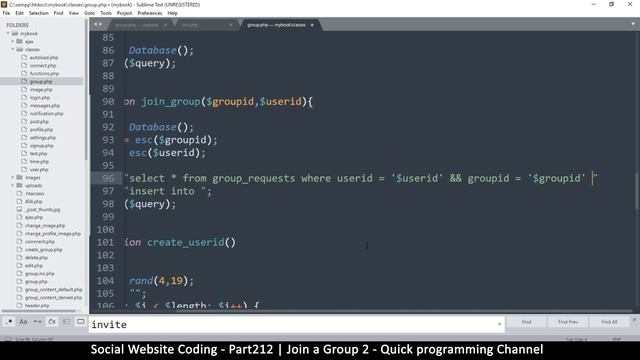Toggle whole word matching in find bar
This screenshot has height=360, width=640.
click(38, 322)
